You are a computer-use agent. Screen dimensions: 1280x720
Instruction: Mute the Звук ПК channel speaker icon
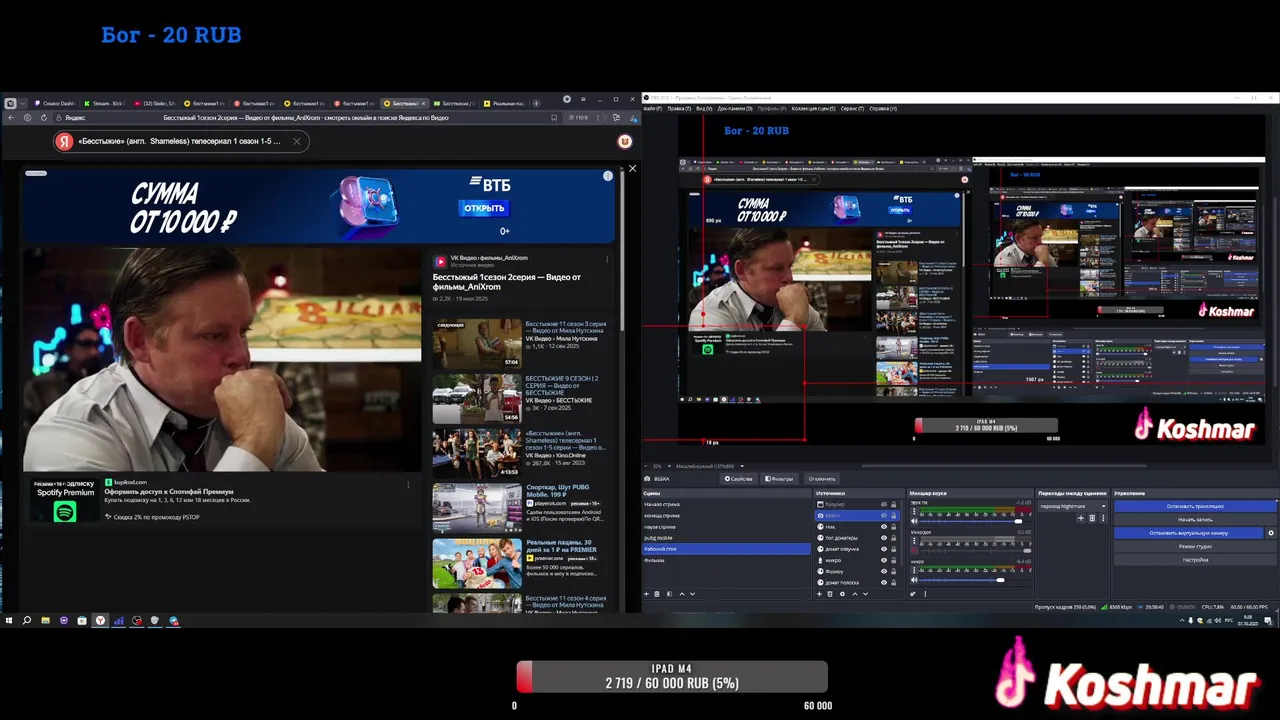click(x=914, y=521)
